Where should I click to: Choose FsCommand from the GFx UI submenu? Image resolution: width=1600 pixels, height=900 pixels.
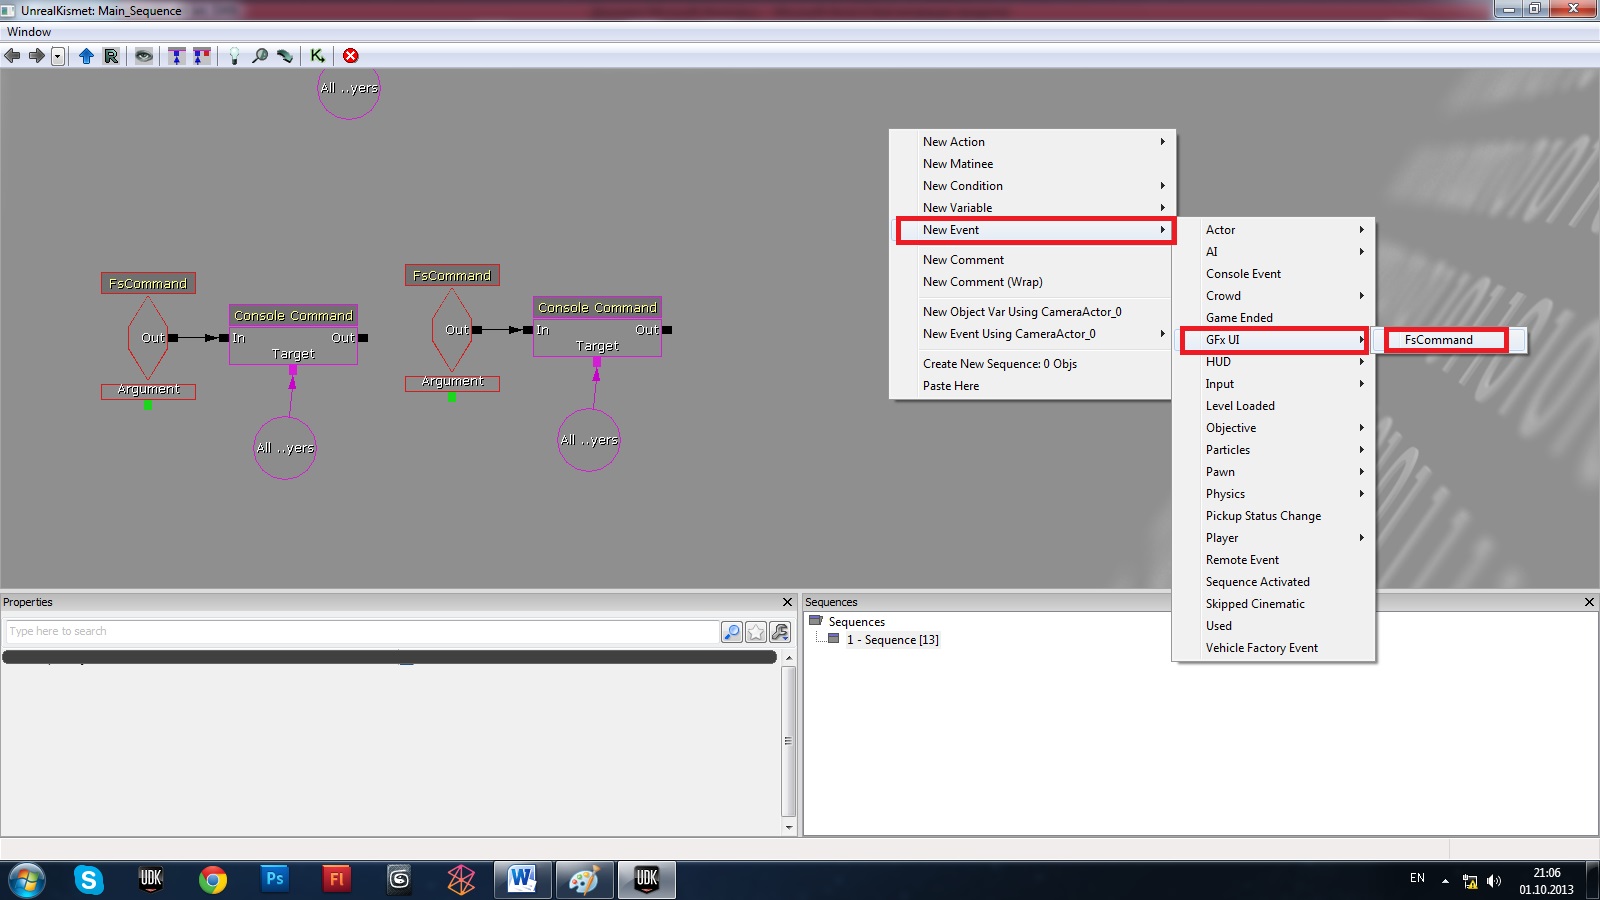point(1450,340)
